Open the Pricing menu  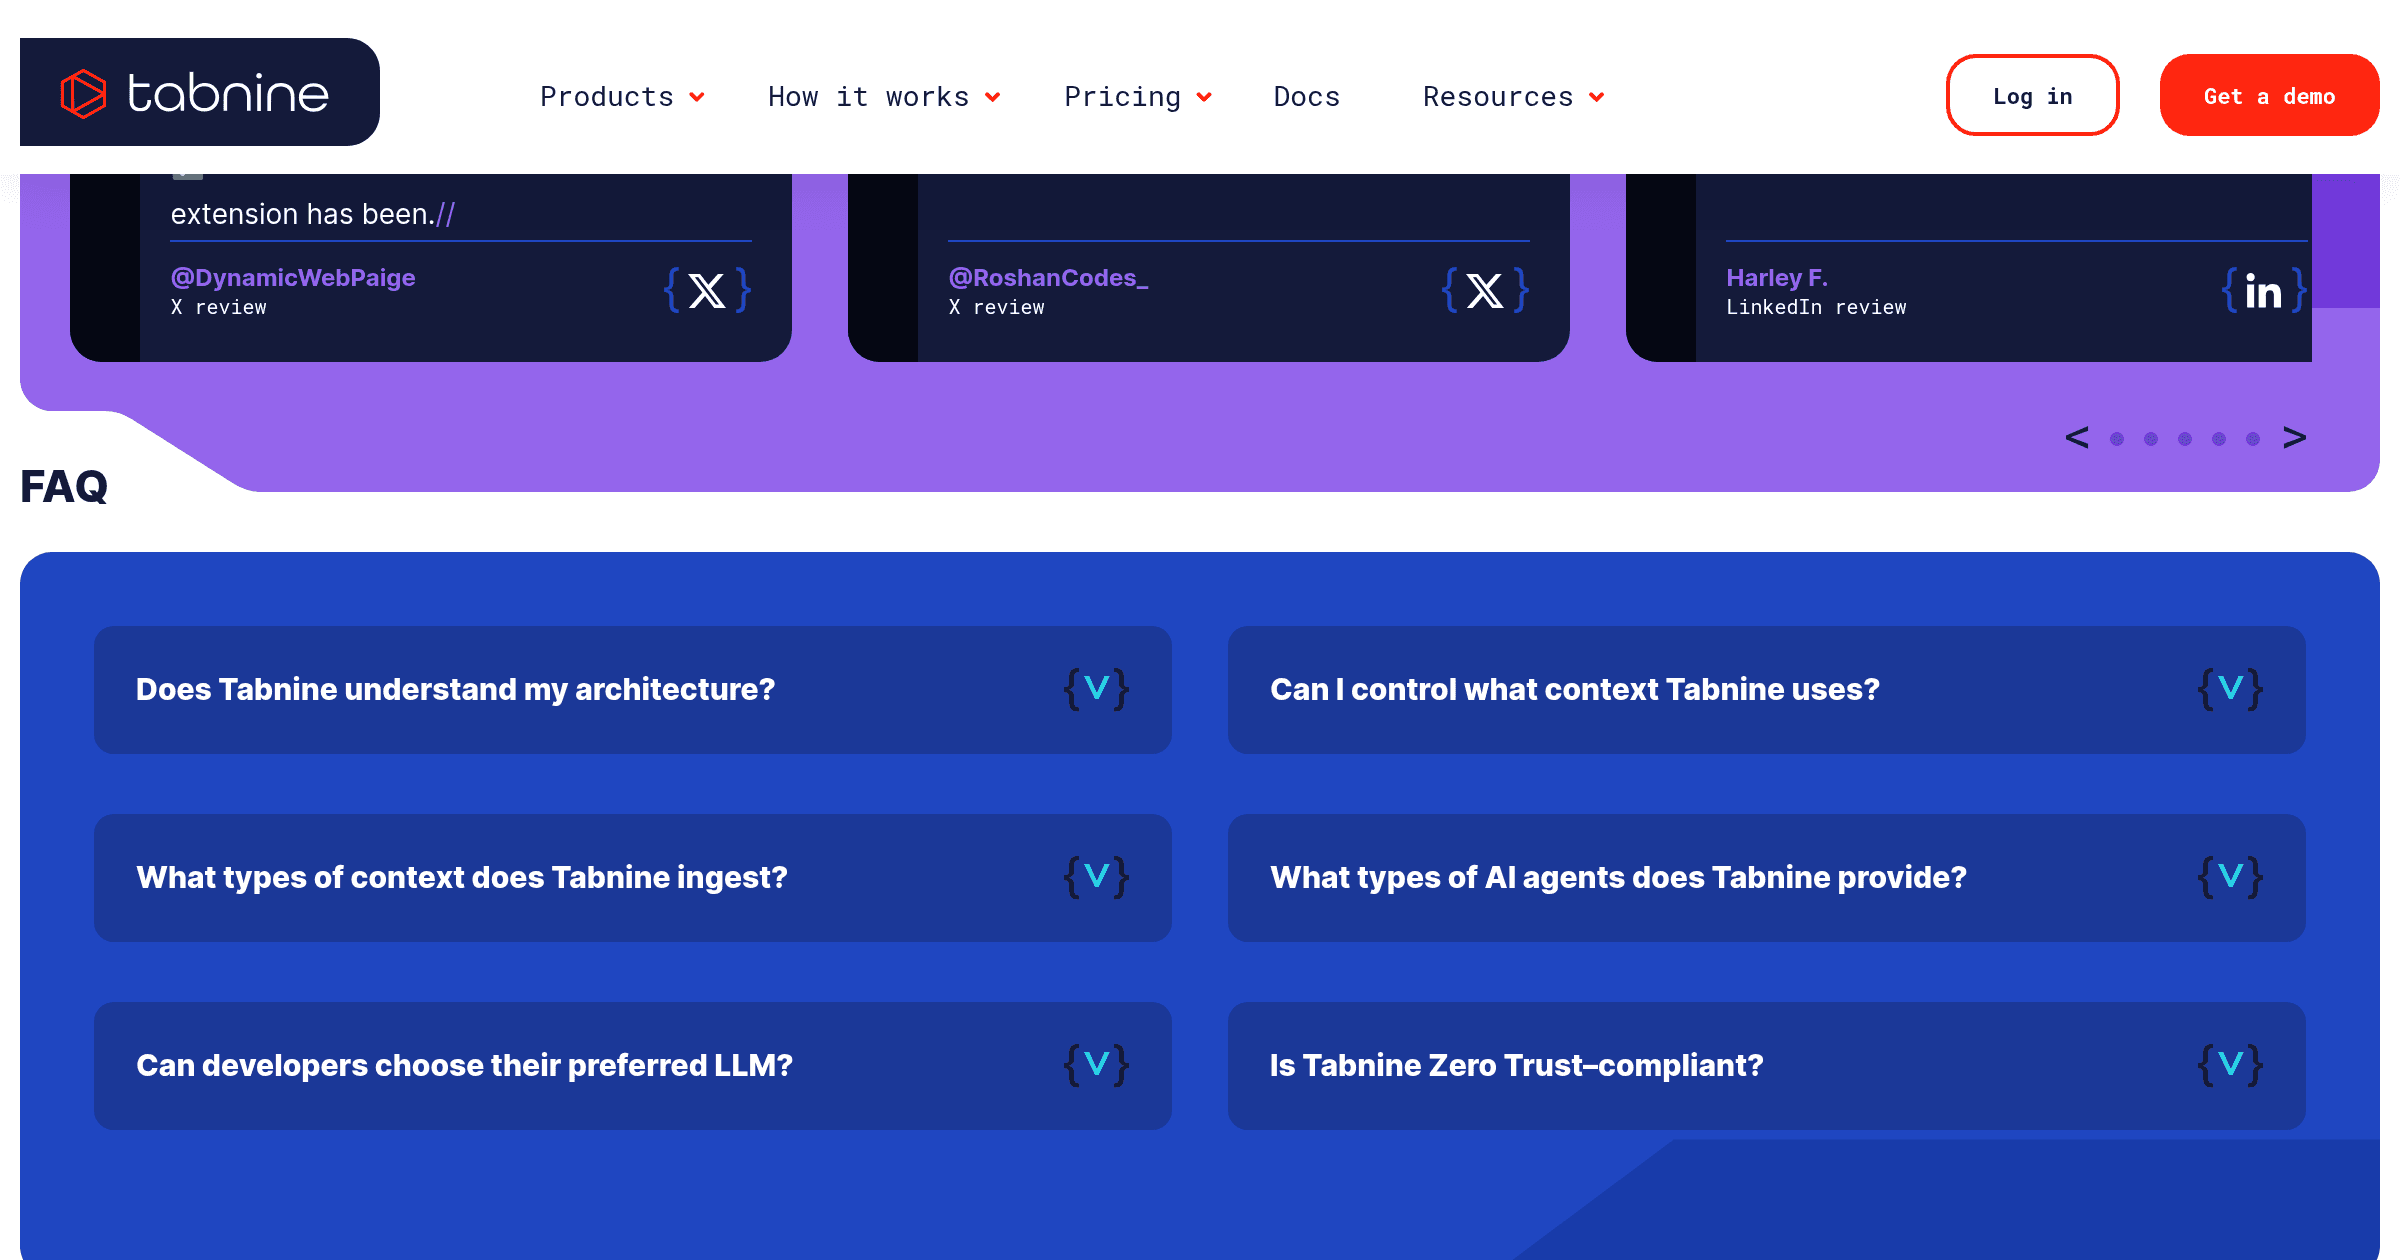[x=1138, y=97]
